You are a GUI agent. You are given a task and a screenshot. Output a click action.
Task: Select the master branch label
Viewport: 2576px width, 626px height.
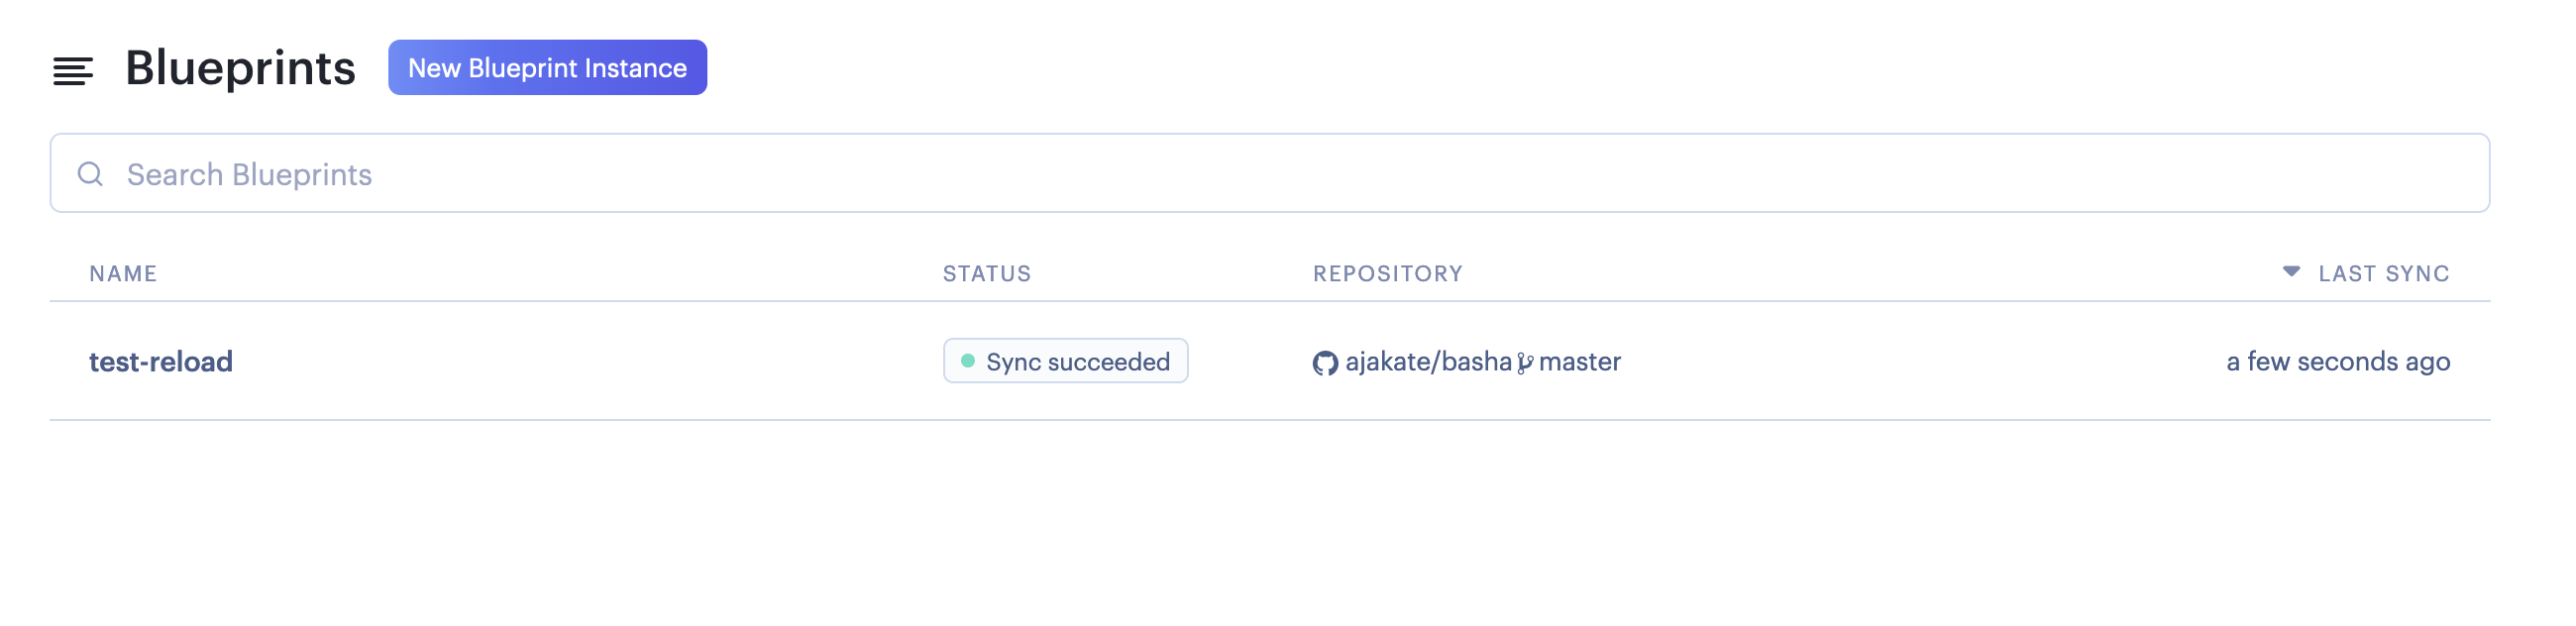click(x=1579, y=361)
